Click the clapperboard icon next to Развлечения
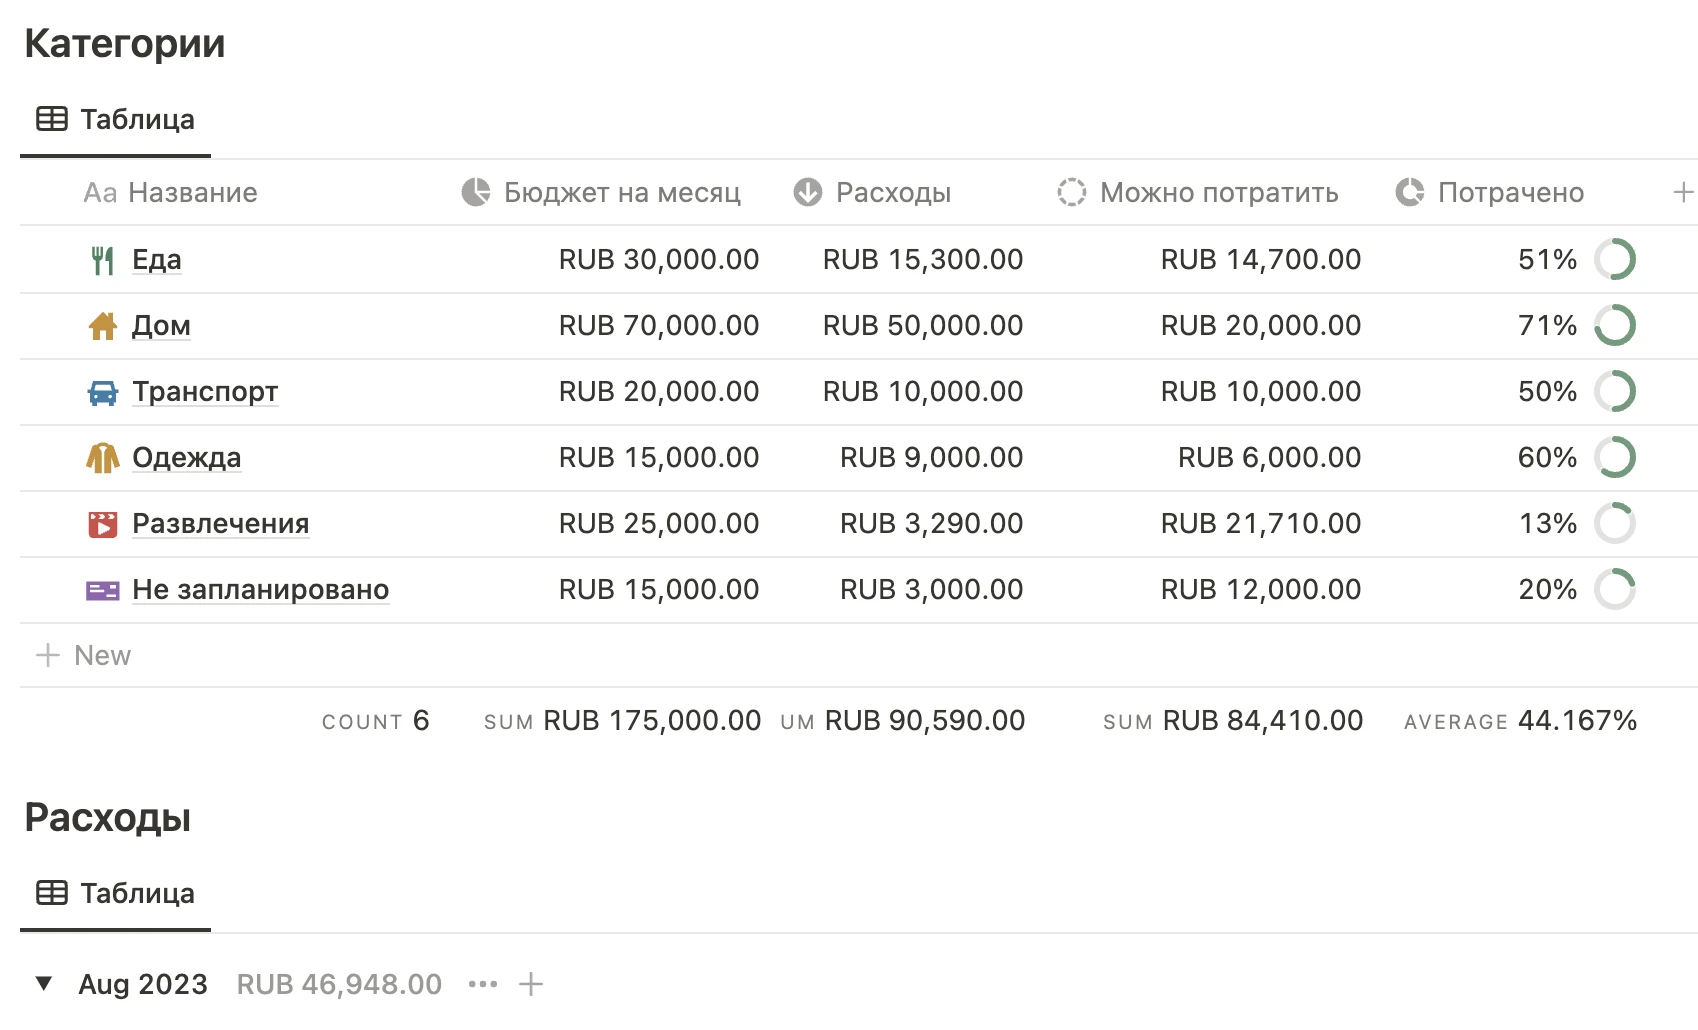This screenshot has width=1698, height=1030. (x=102, y=524)
